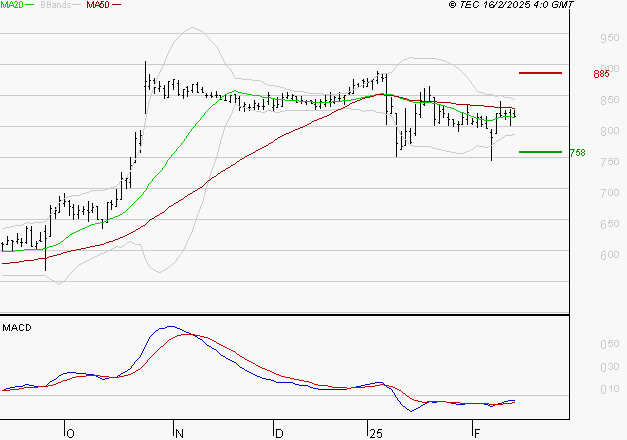Select the green support line at 758

pos(540,152)
